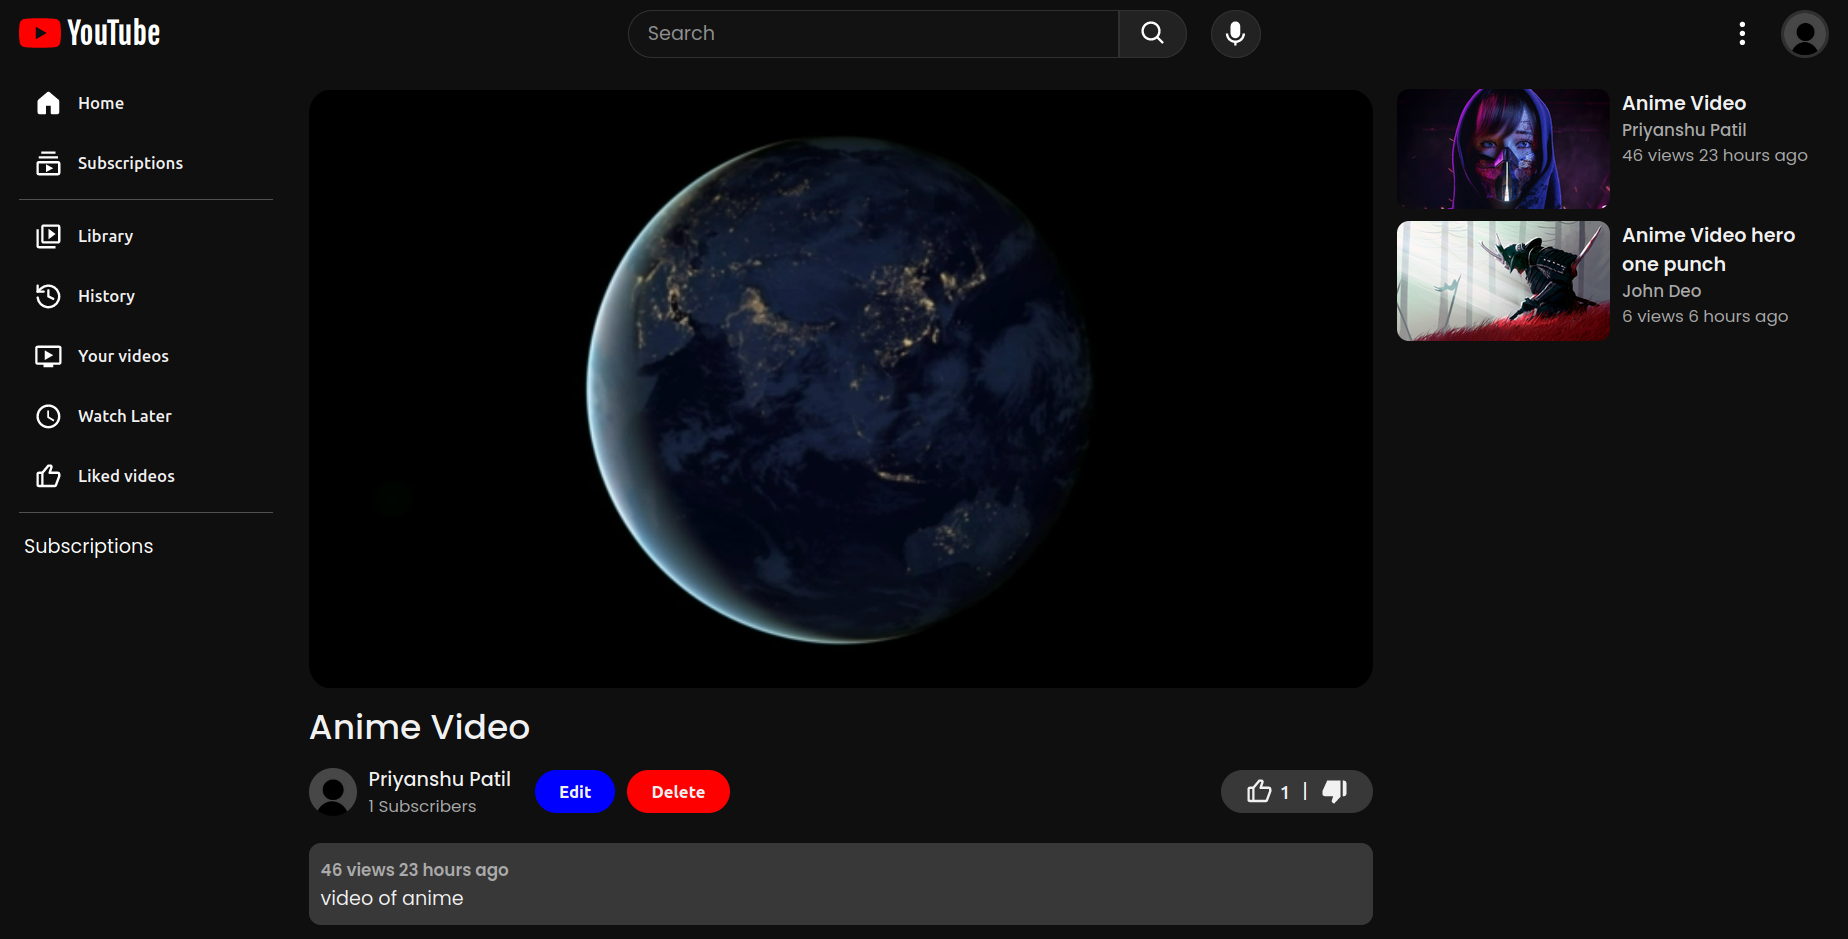
Task: Click the search magnifier icon
Action: click(1152, 33)
